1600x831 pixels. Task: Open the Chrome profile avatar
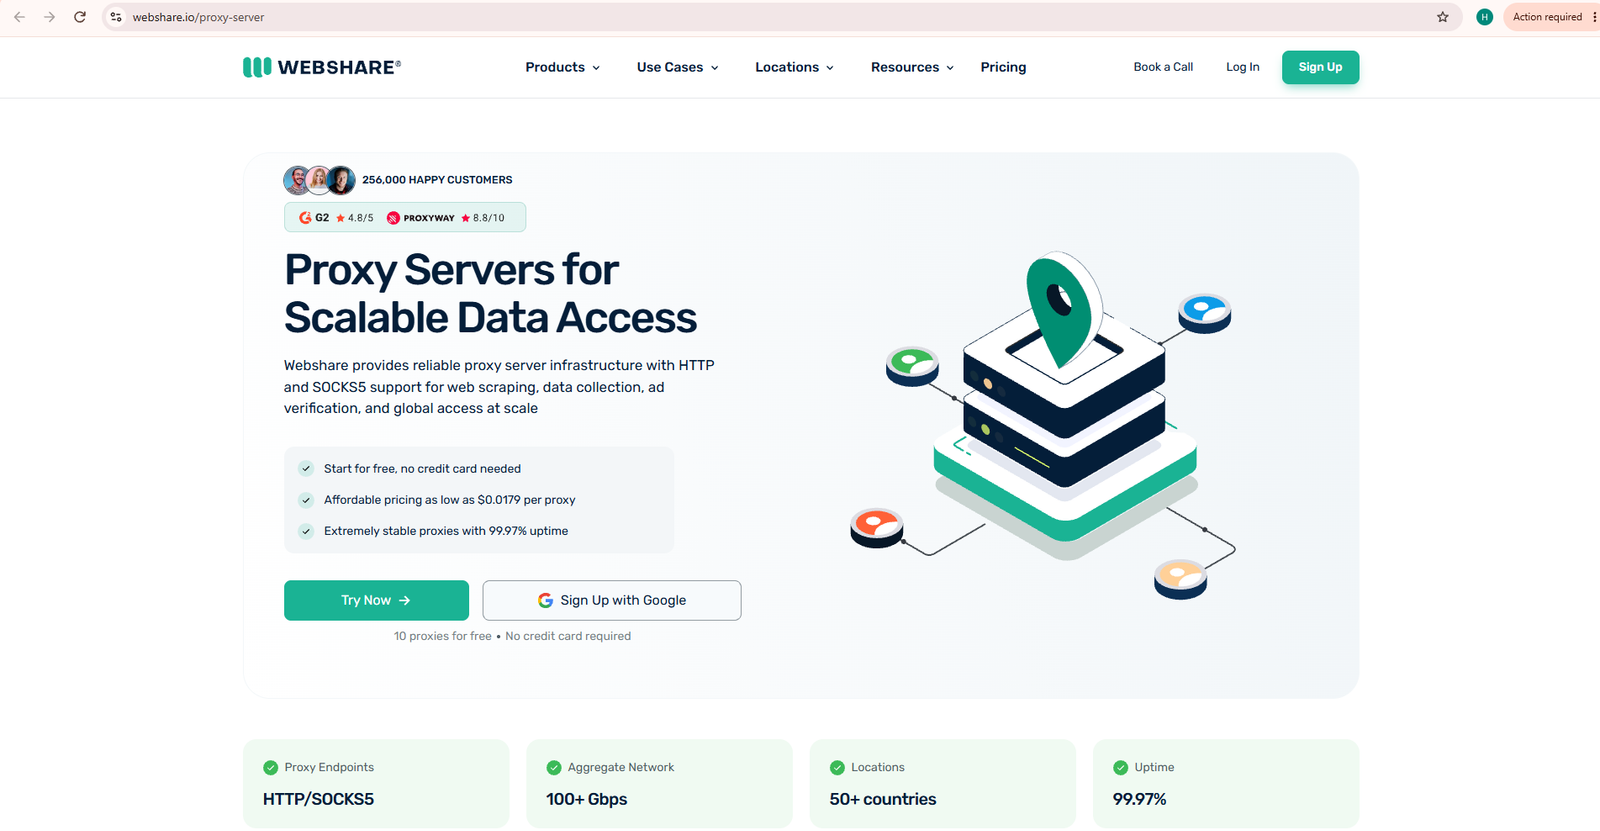[1485, 17]
